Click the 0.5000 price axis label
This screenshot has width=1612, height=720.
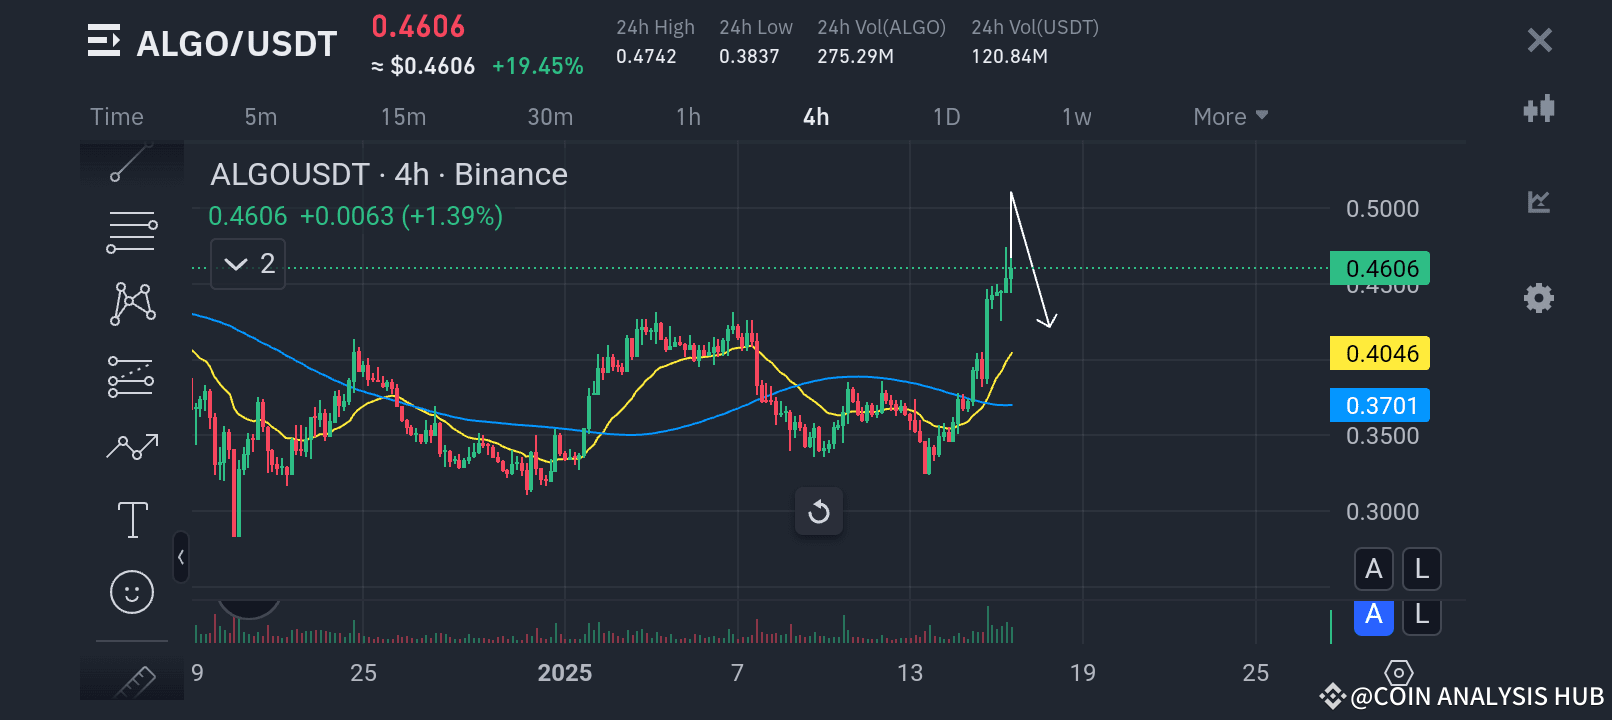tap(1382, 209)
